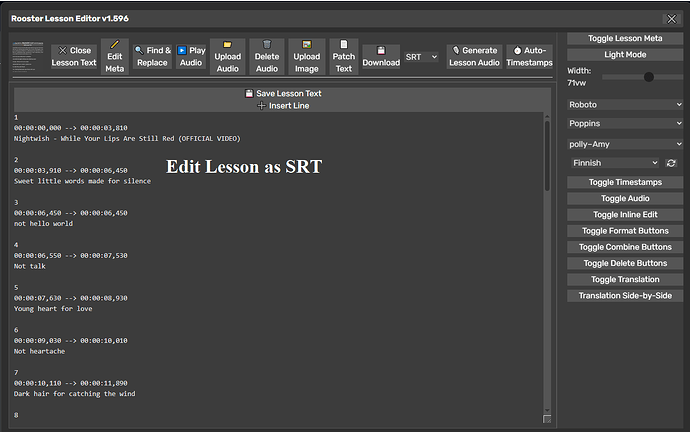690x432 pixels.
Task: Click scrollbar up arrow in text area
Action: [547, 117]
